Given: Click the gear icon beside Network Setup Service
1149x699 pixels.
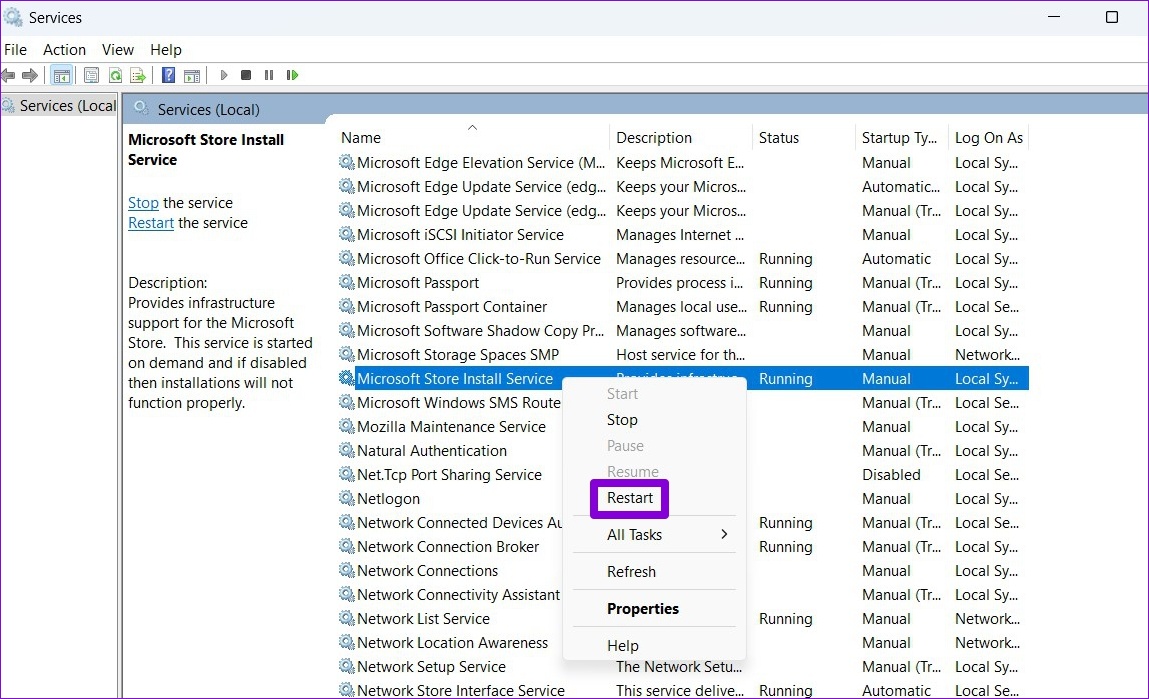Looking at the screenshot, I should pyautogui.click(x=347, y=667).
